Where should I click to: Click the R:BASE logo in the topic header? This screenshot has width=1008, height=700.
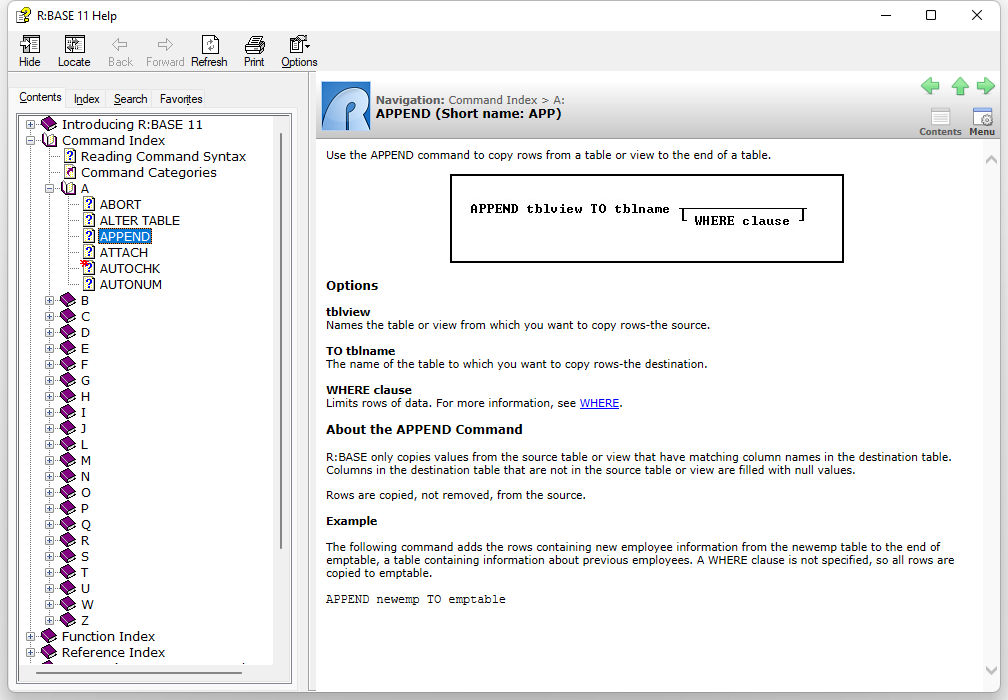[346, 106]
